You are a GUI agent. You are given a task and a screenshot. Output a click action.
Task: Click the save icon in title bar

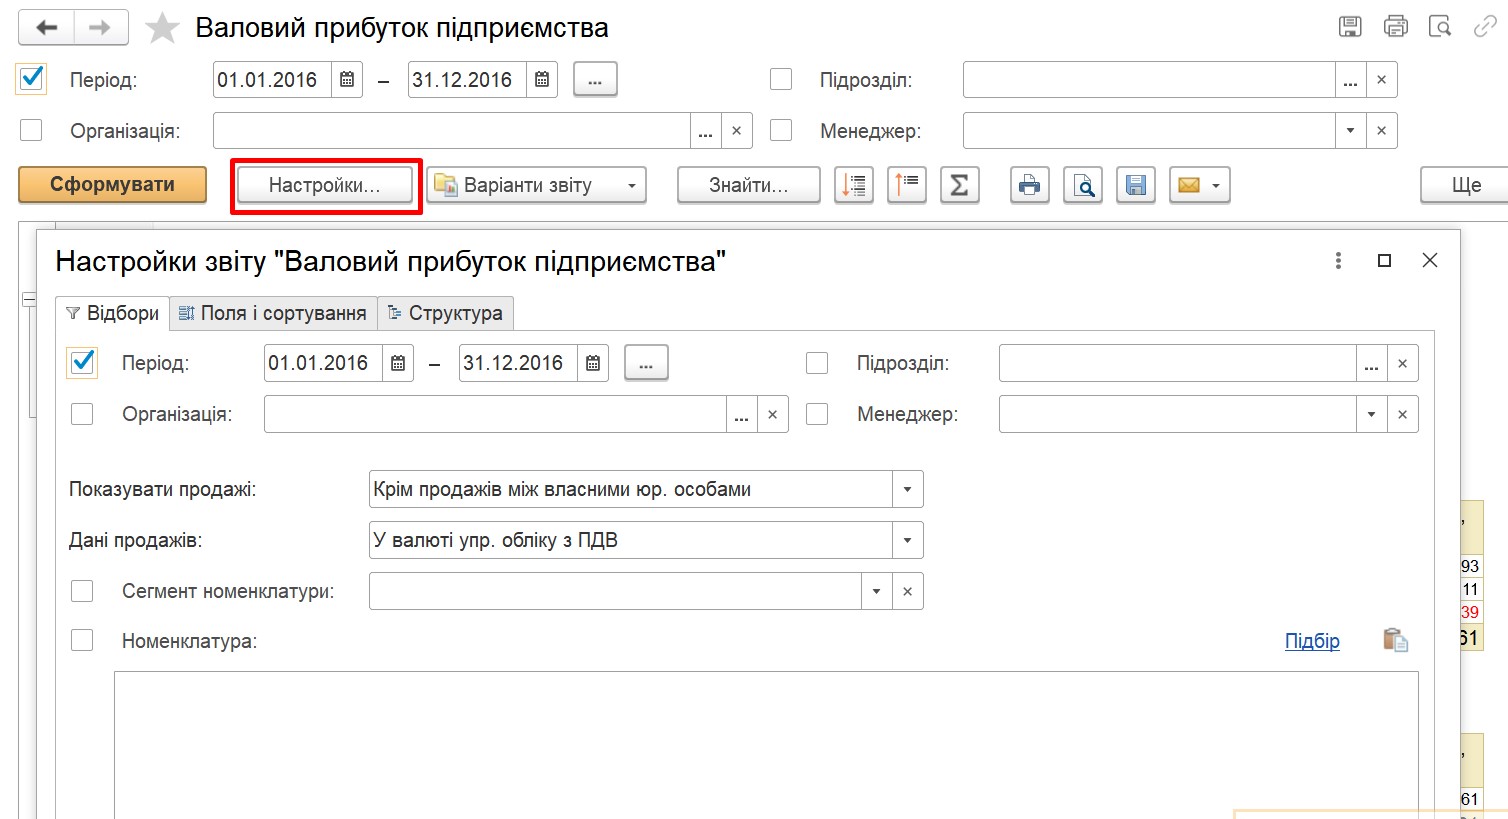click(x=1350, y=27)
